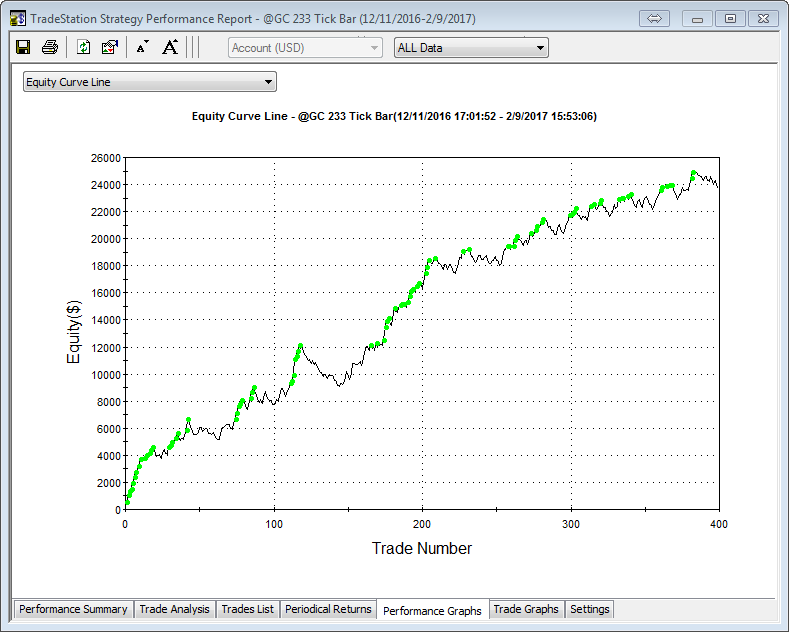Maximize the Performance Report window
789x632 pixels.
pyautogui.click(x=731, y=18)
